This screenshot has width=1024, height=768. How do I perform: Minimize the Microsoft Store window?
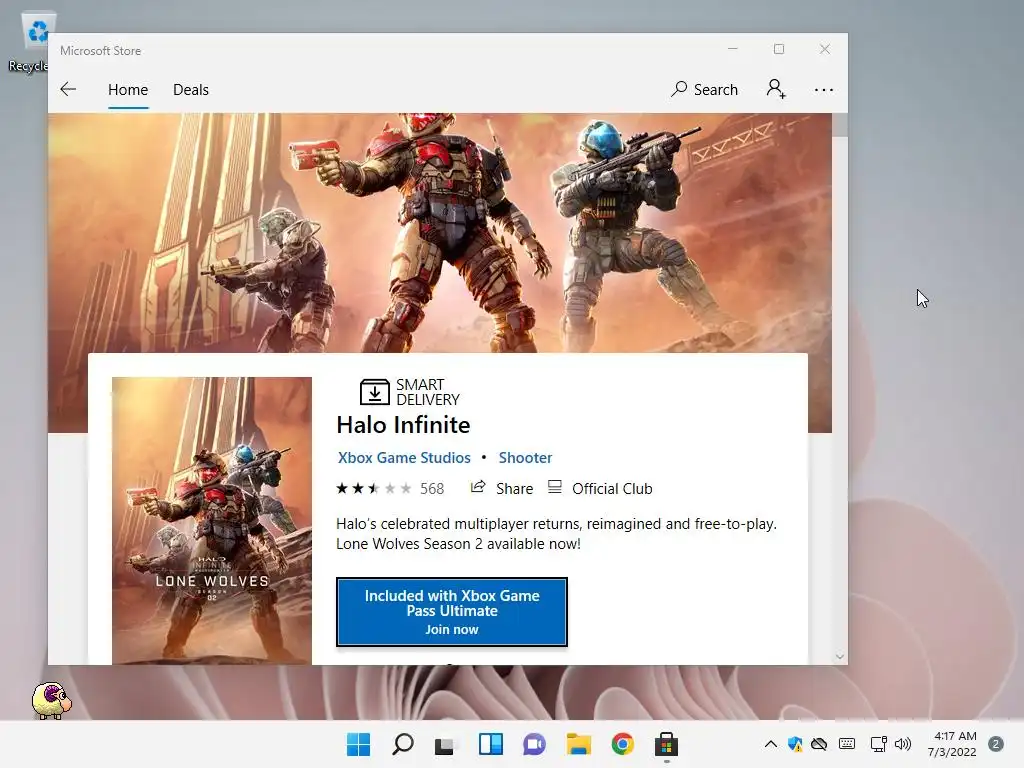tap(733, 49)
